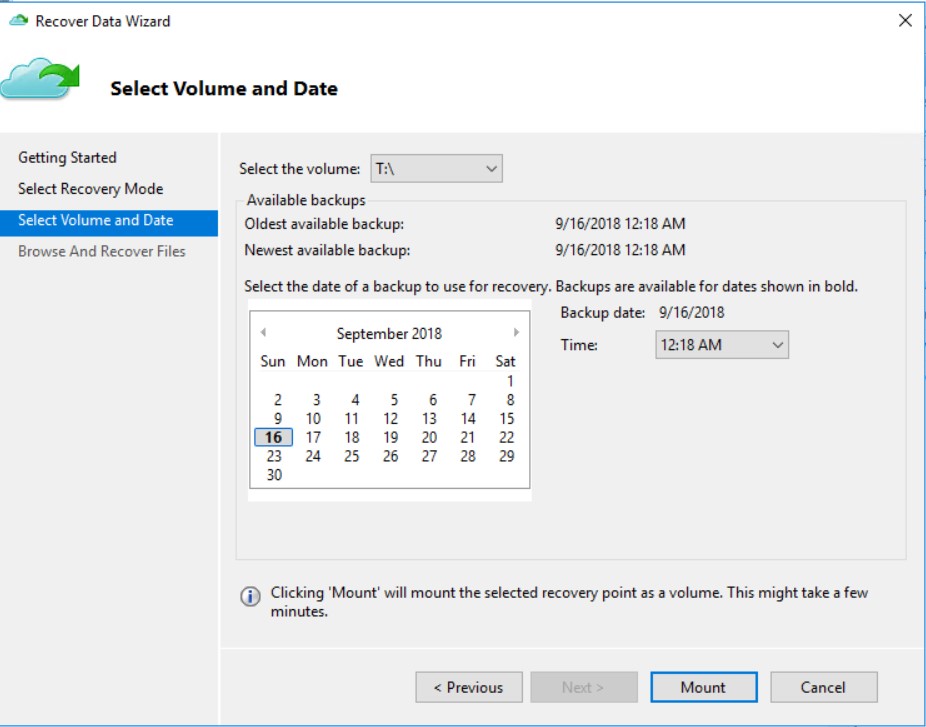Cancel the recovery wizard
The height and width of the screenshot is (727, 926).
coord(823,687)
